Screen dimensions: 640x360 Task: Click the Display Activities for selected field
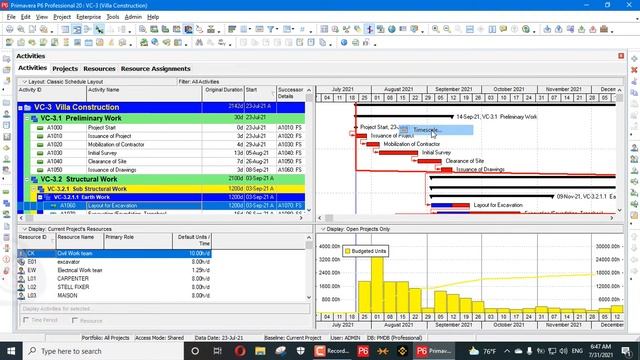(x=164, y=309)
